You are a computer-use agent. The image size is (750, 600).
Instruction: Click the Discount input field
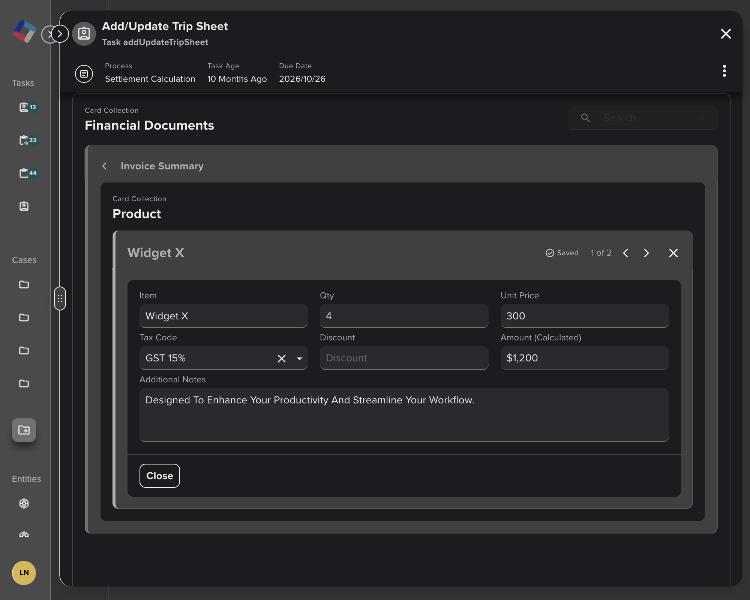pos(404,358)
